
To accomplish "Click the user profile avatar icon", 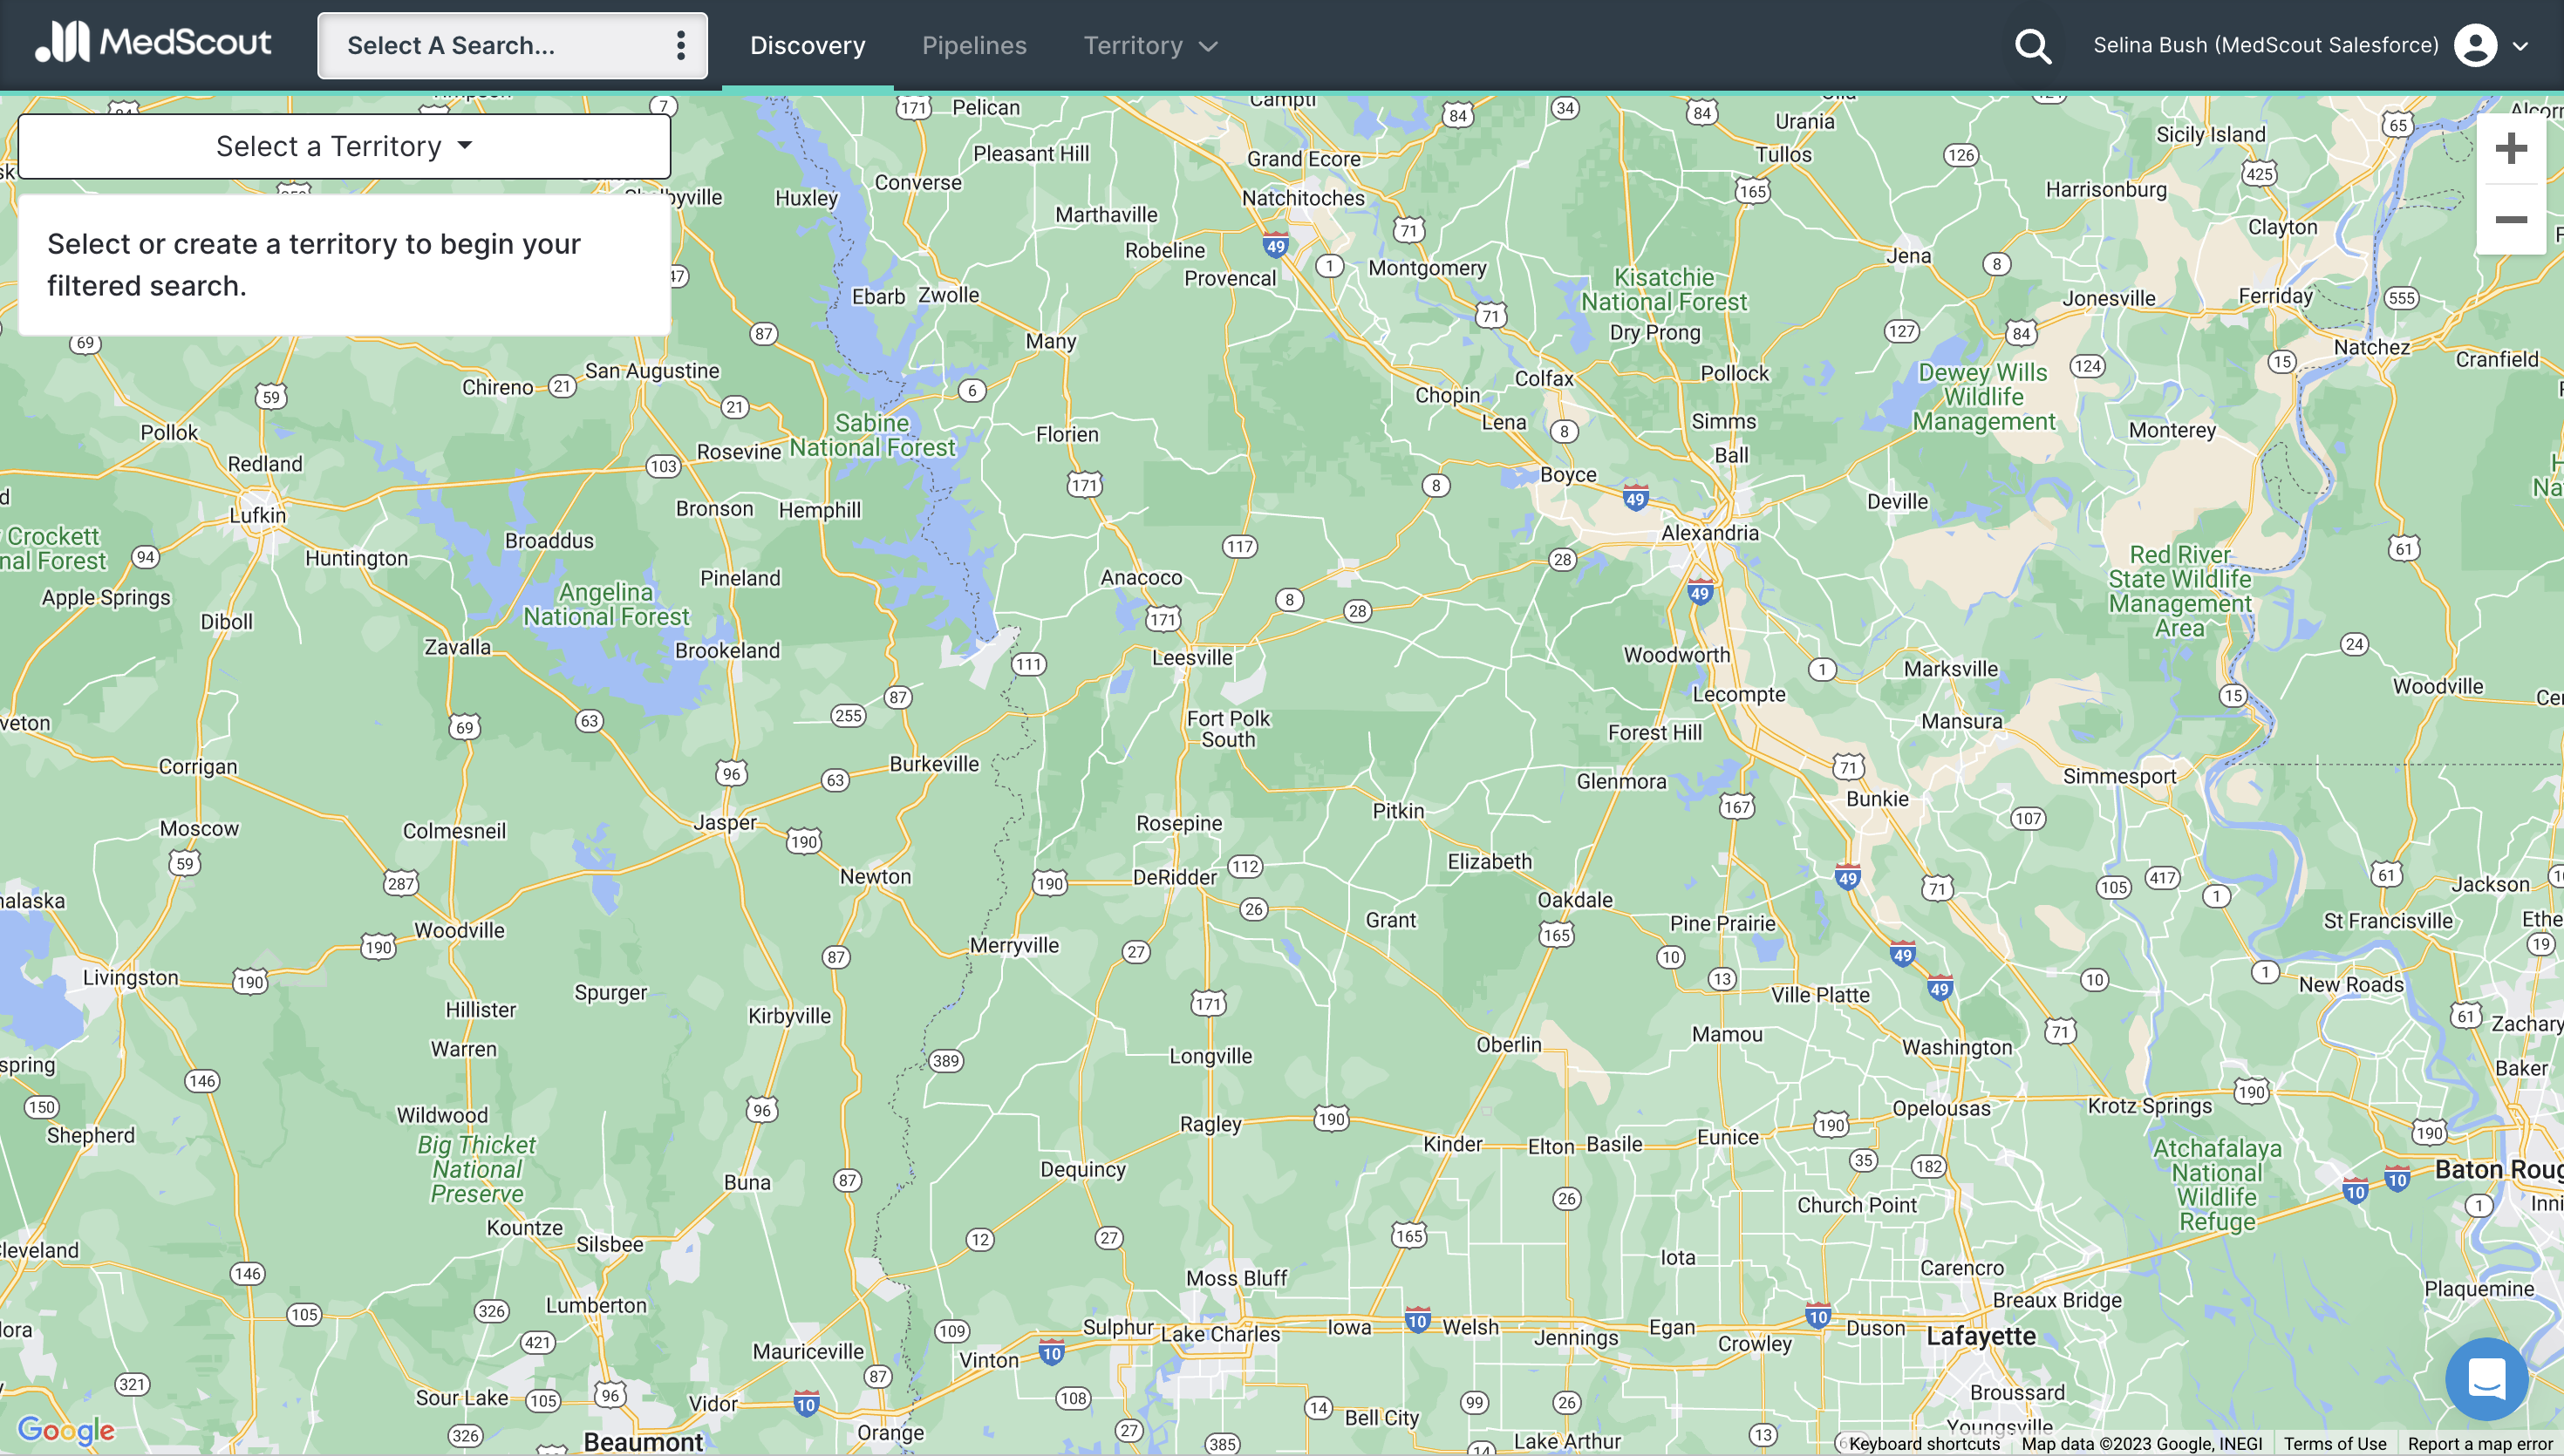I will [2475, 46].
